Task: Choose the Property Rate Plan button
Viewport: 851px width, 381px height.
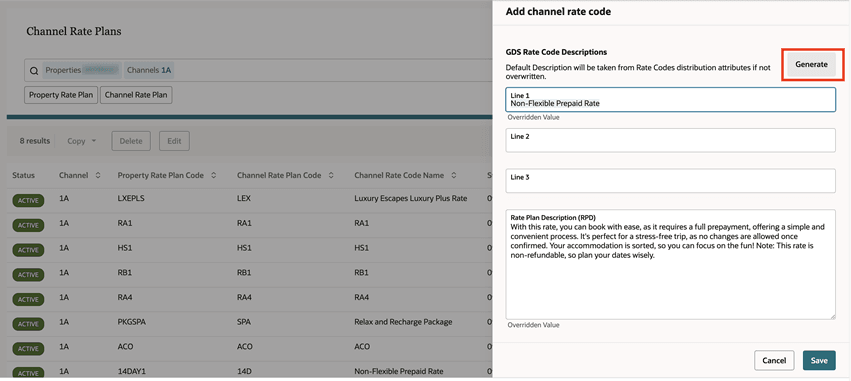Action: tap(61, 95)
